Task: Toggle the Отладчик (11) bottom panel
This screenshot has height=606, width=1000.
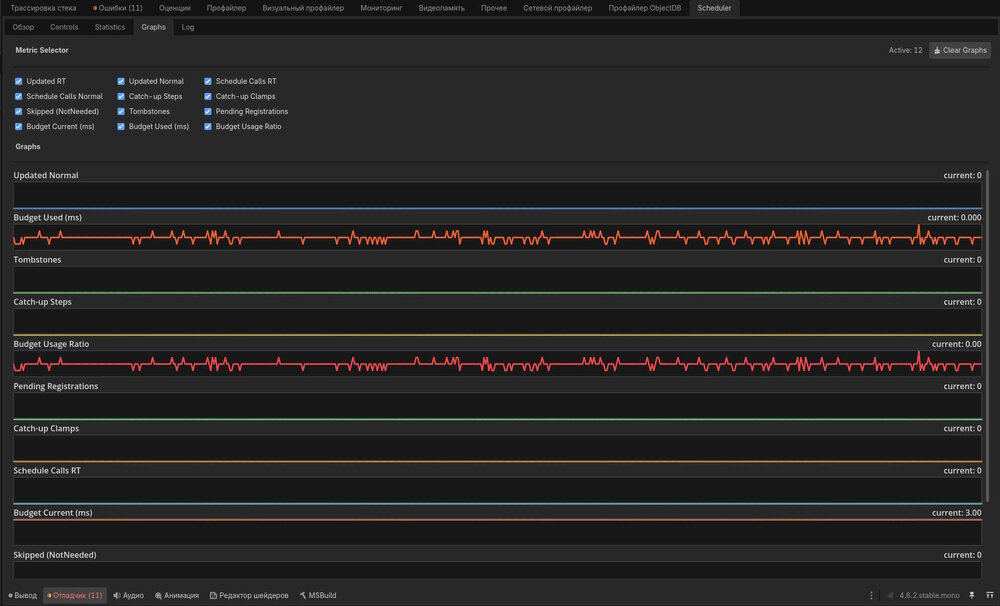Action: (75, 595)
